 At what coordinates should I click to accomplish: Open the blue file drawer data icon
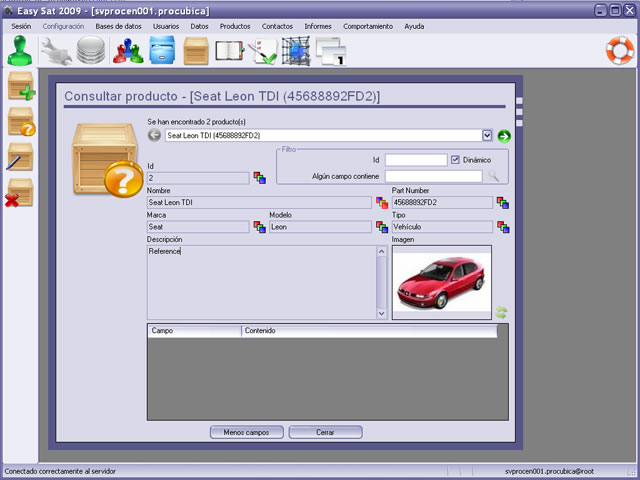(162, 50)
